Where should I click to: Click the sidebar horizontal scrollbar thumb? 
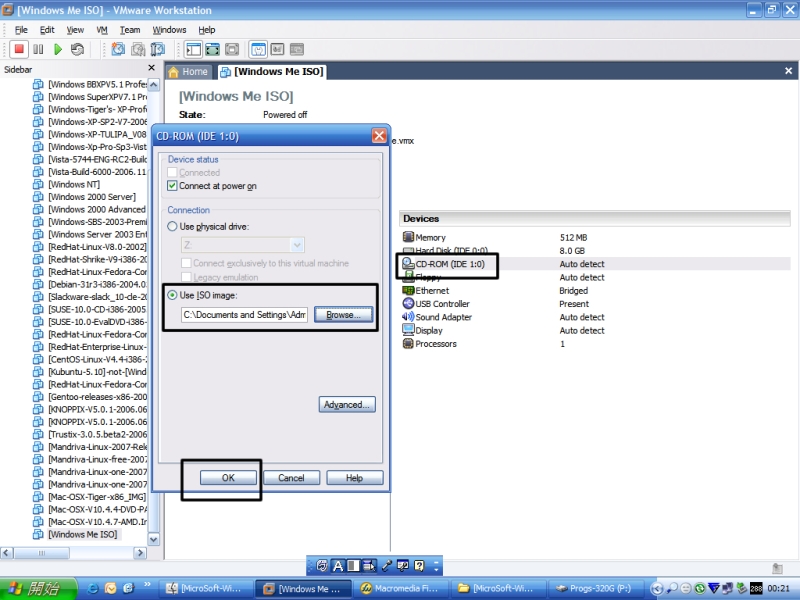pos(42,553)
